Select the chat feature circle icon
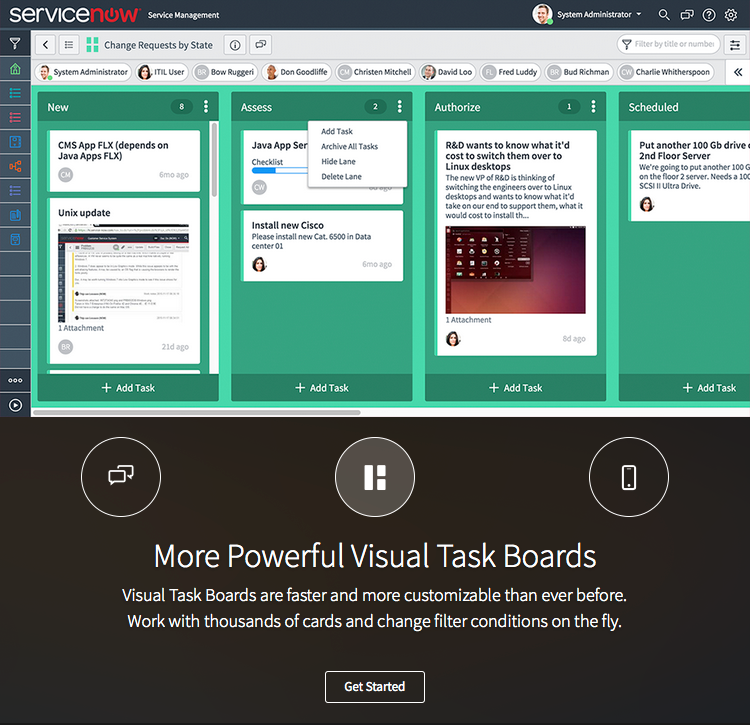 coord(121,477)
